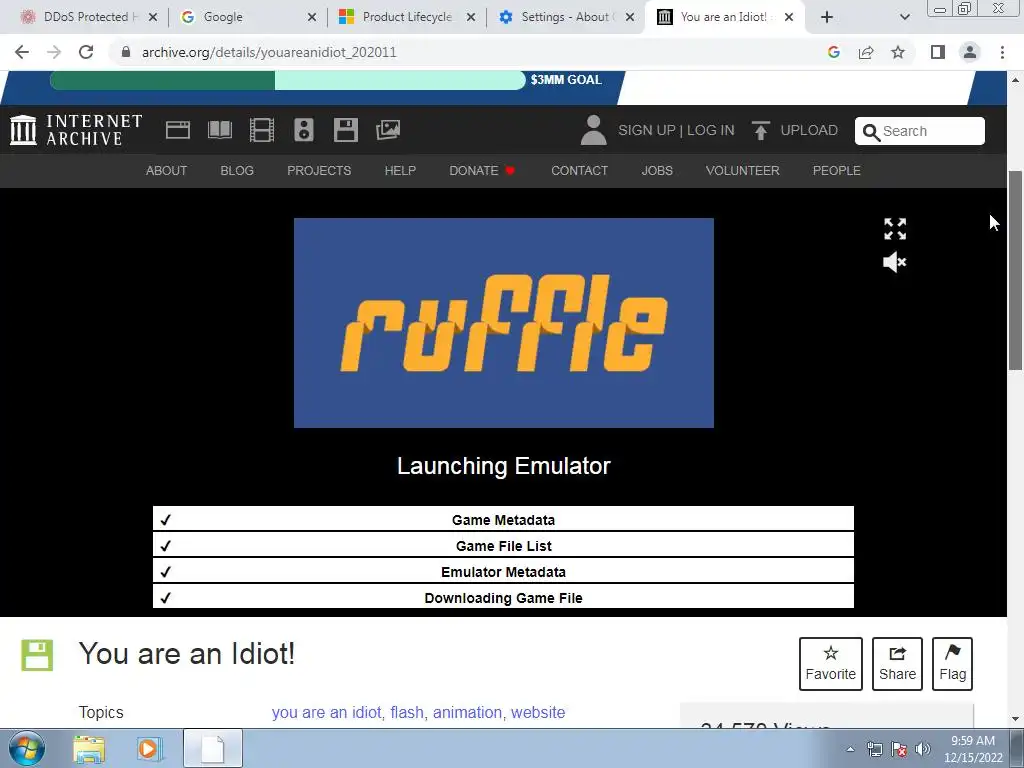Open the VOLUNTEER link

pyautogui.click(x=743, y=170)
